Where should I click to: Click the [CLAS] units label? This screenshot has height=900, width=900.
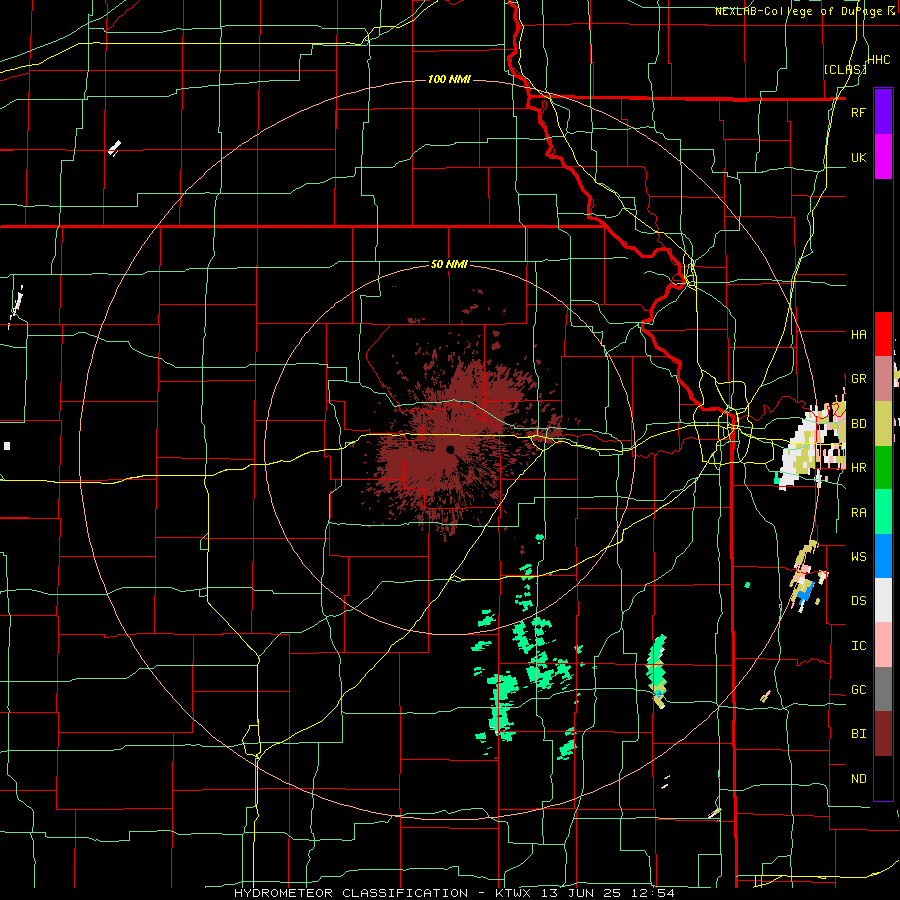(x=845, y=69)
